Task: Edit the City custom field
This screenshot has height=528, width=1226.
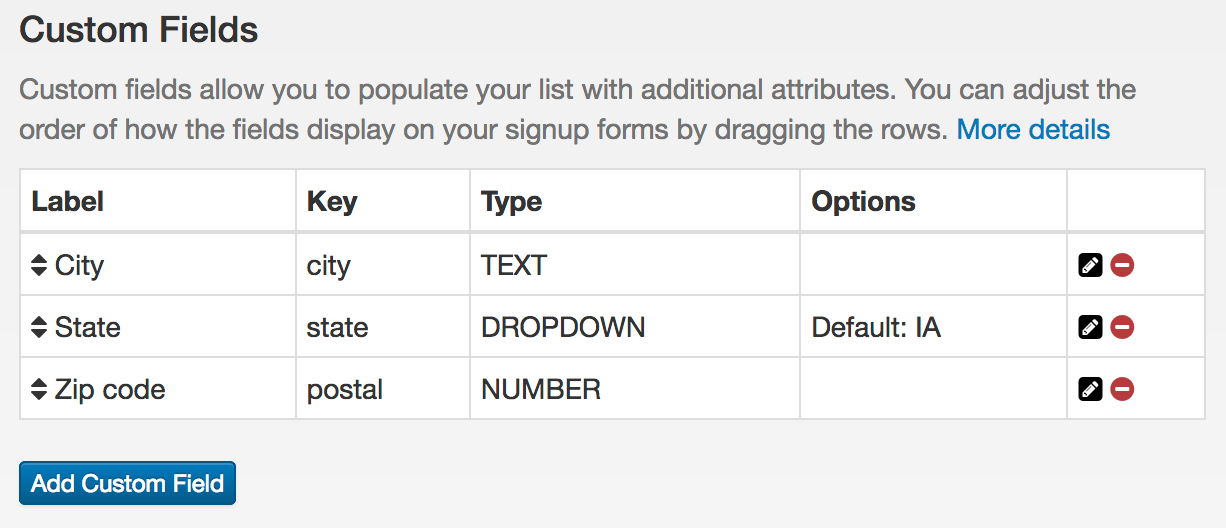Action: click(1090, 265)
